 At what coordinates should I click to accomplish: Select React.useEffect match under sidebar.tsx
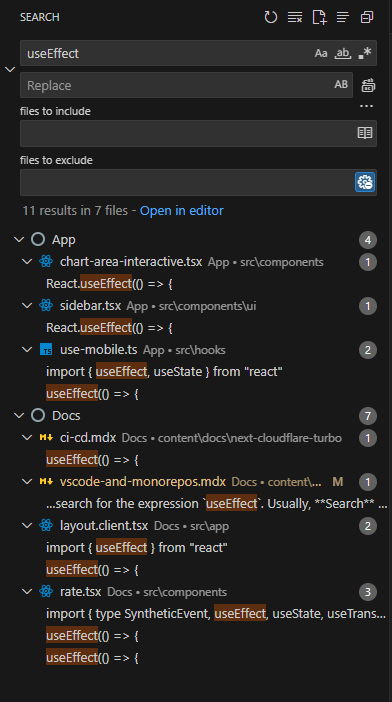click(109, 328)
